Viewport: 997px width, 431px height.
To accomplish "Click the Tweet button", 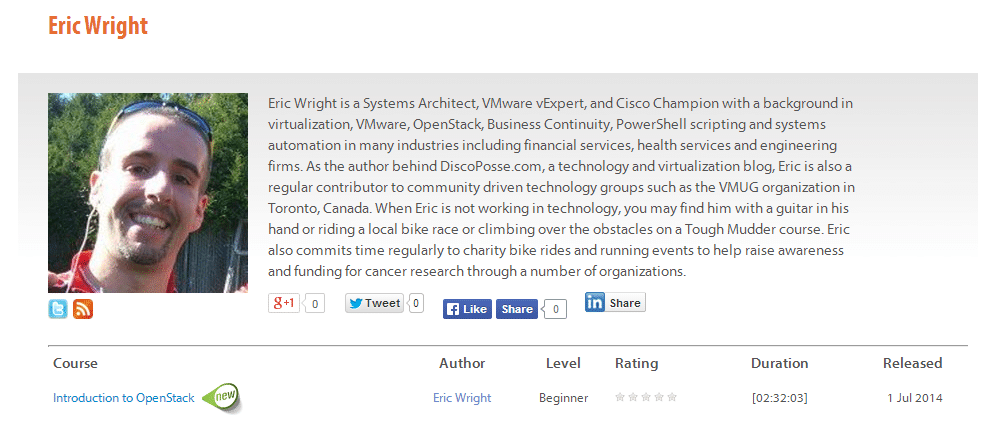I will point(375,303).
